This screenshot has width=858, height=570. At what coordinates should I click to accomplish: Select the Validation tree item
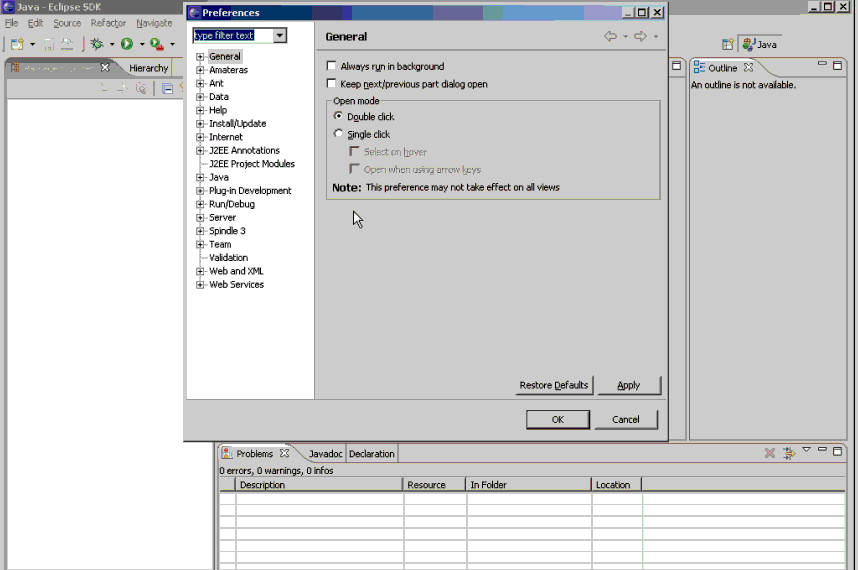(x=228, y=258)
